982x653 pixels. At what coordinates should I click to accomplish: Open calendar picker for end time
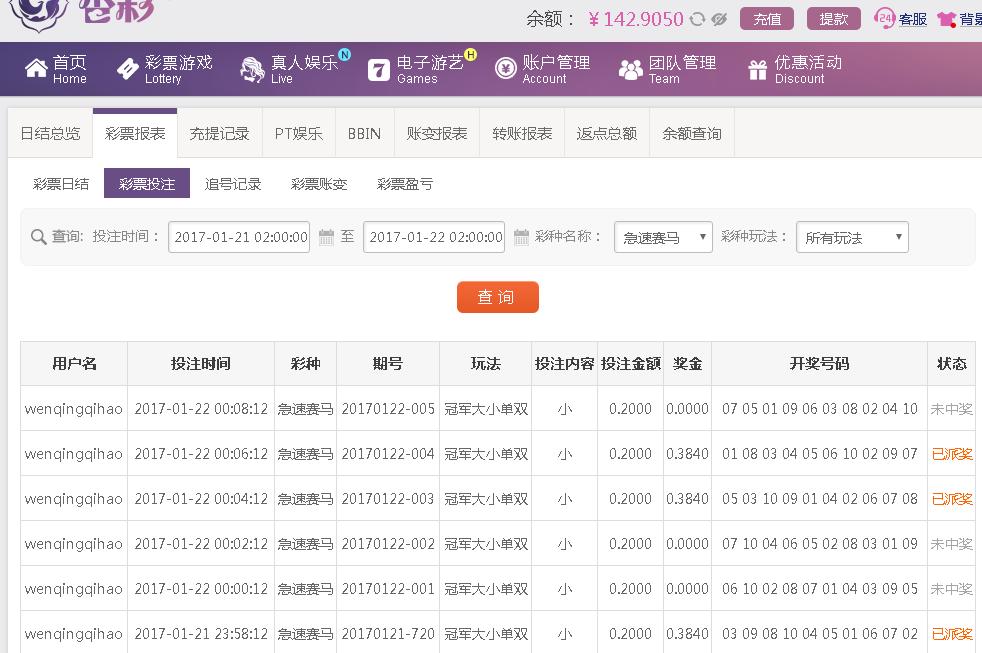point(521,237)
